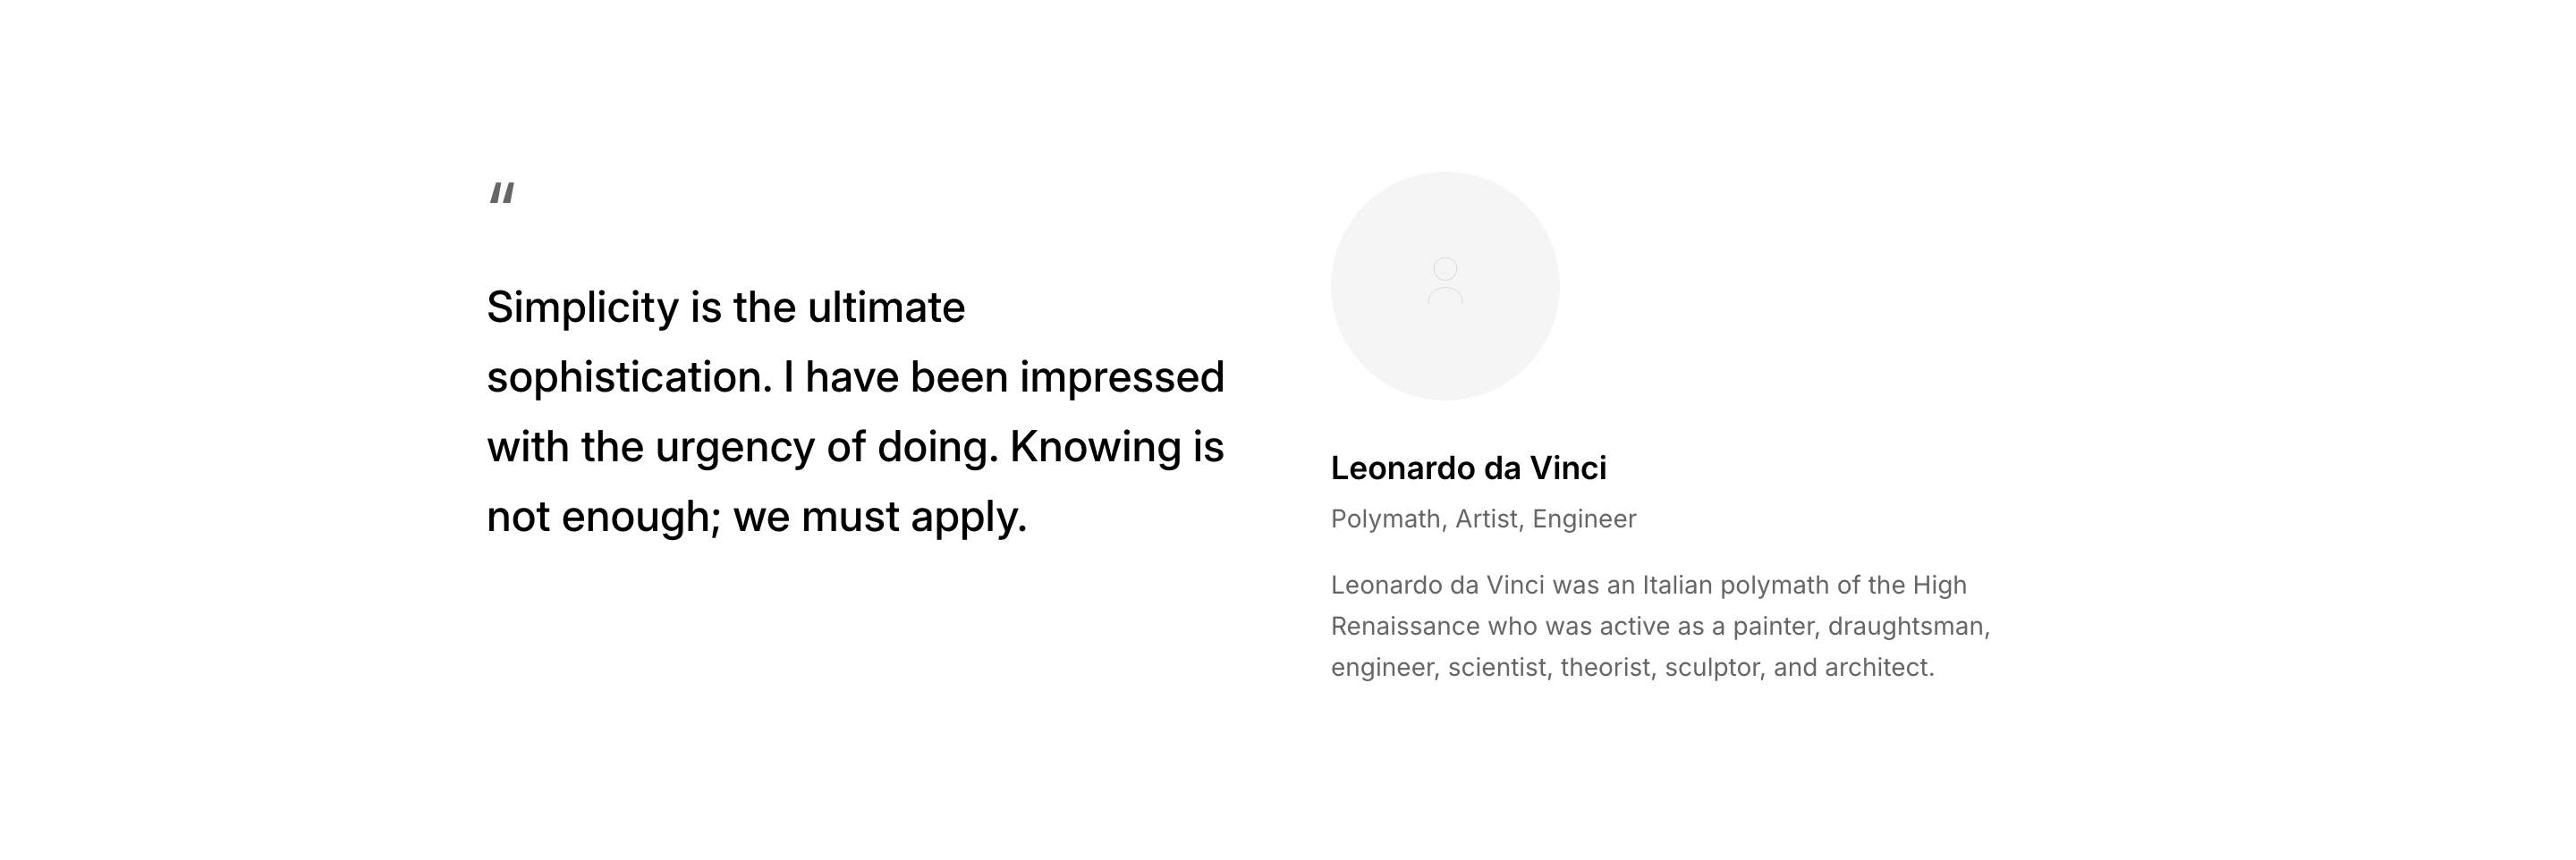Click the word scientist in the biography
This screenshot has width=2576, height=860.
[x=1497, y=667]
